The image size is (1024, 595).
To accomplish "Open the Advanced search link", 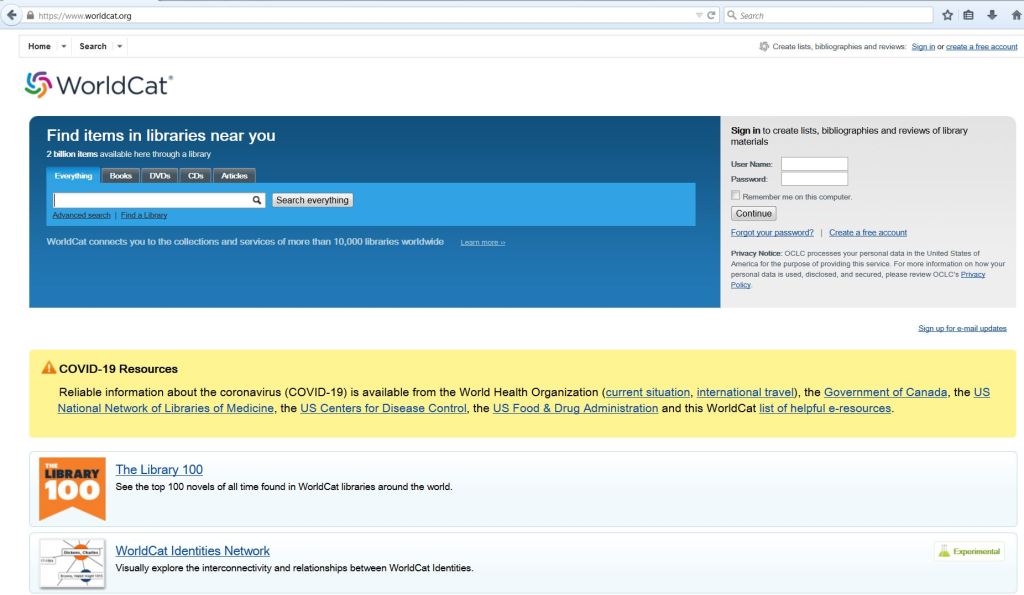I will [x=81, y=215].
